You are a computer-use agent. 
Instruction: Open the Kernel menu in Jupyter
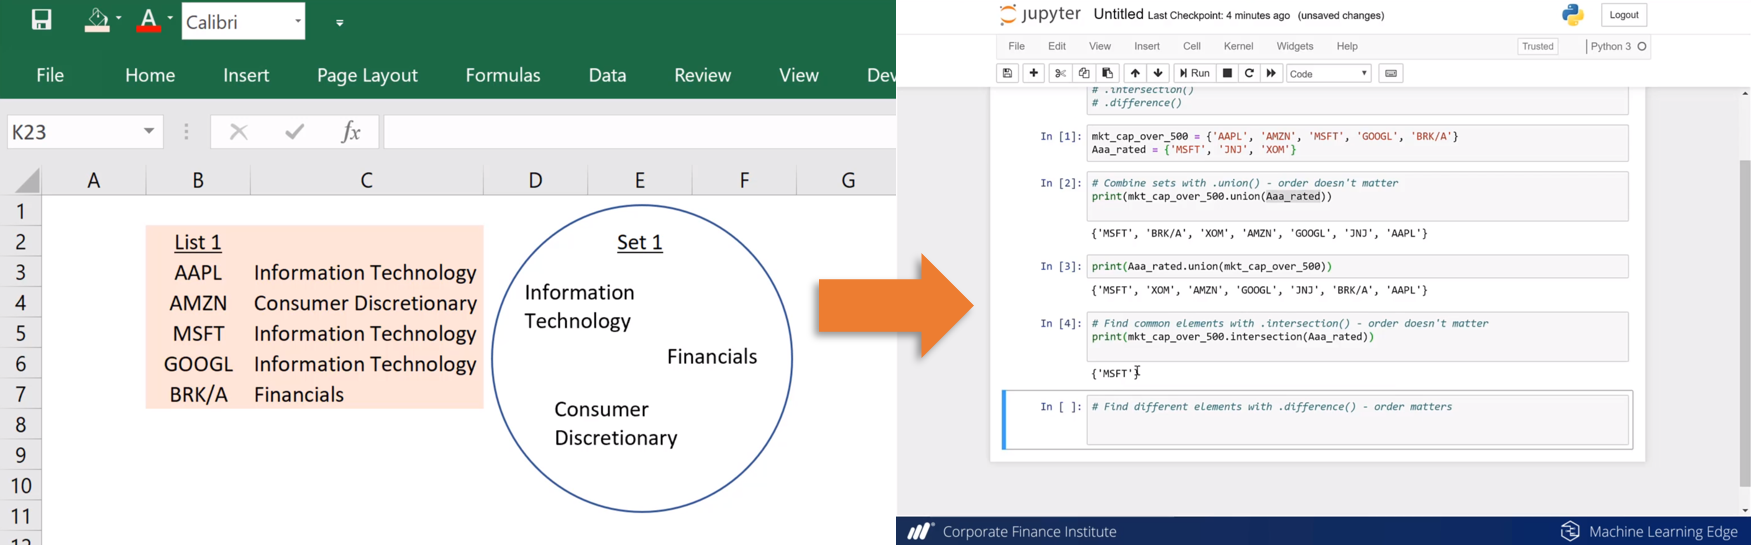(1238, 46)
